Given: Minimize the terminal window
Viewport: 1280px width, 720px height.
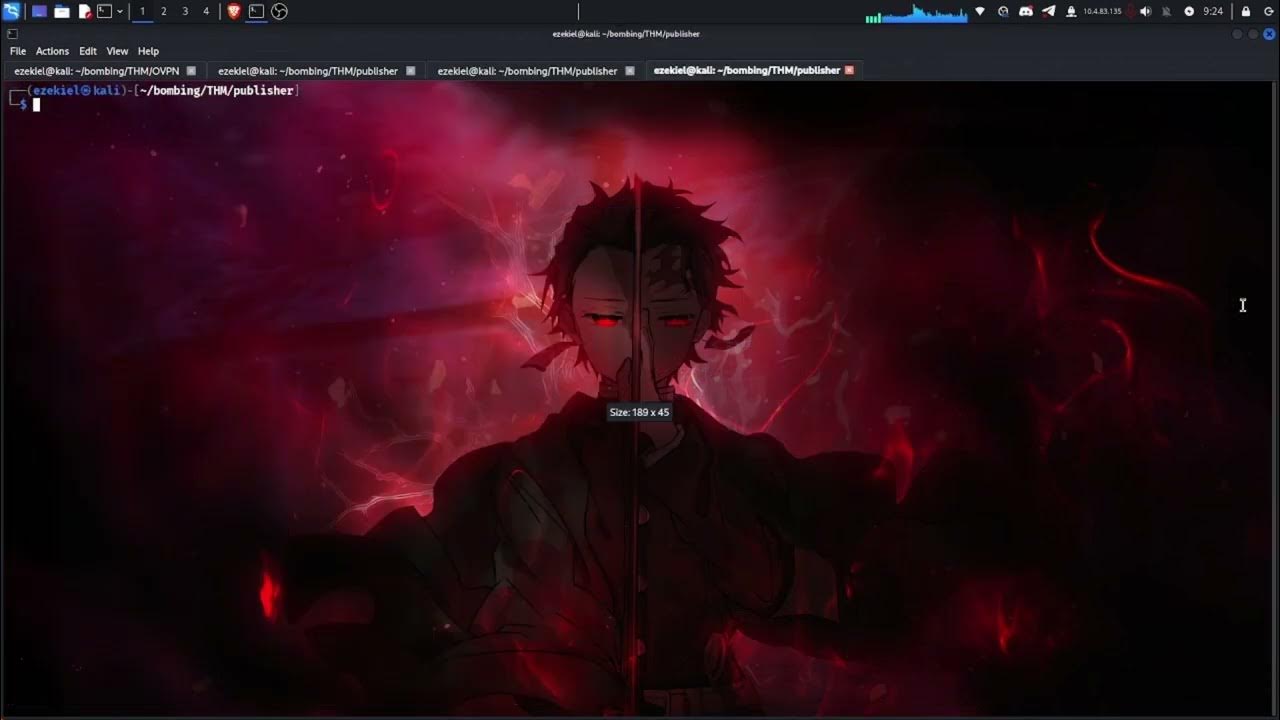Looking at the screenshot, I should point(1237,34).
